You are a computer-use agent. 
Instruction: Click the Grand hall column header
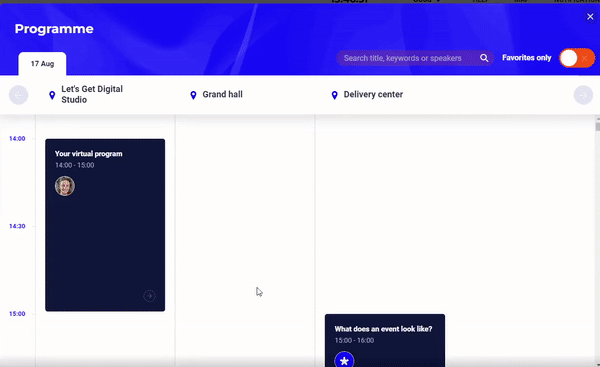tap(222, 95)
